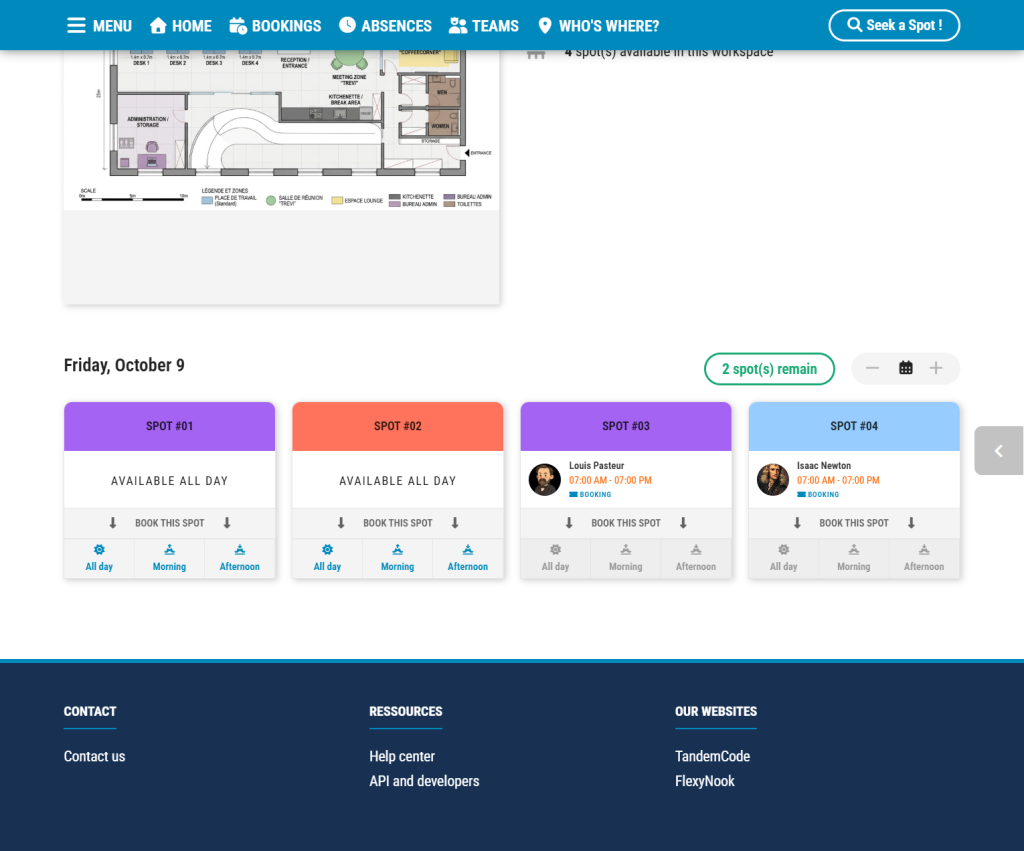
Task: Click Louis Pasteur's BOOKING label
Action: 590,494
